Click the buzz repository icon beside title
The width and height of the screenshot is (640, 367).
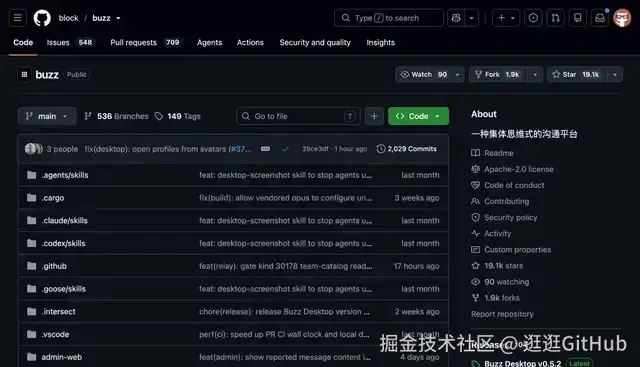(x=24, y=75)
